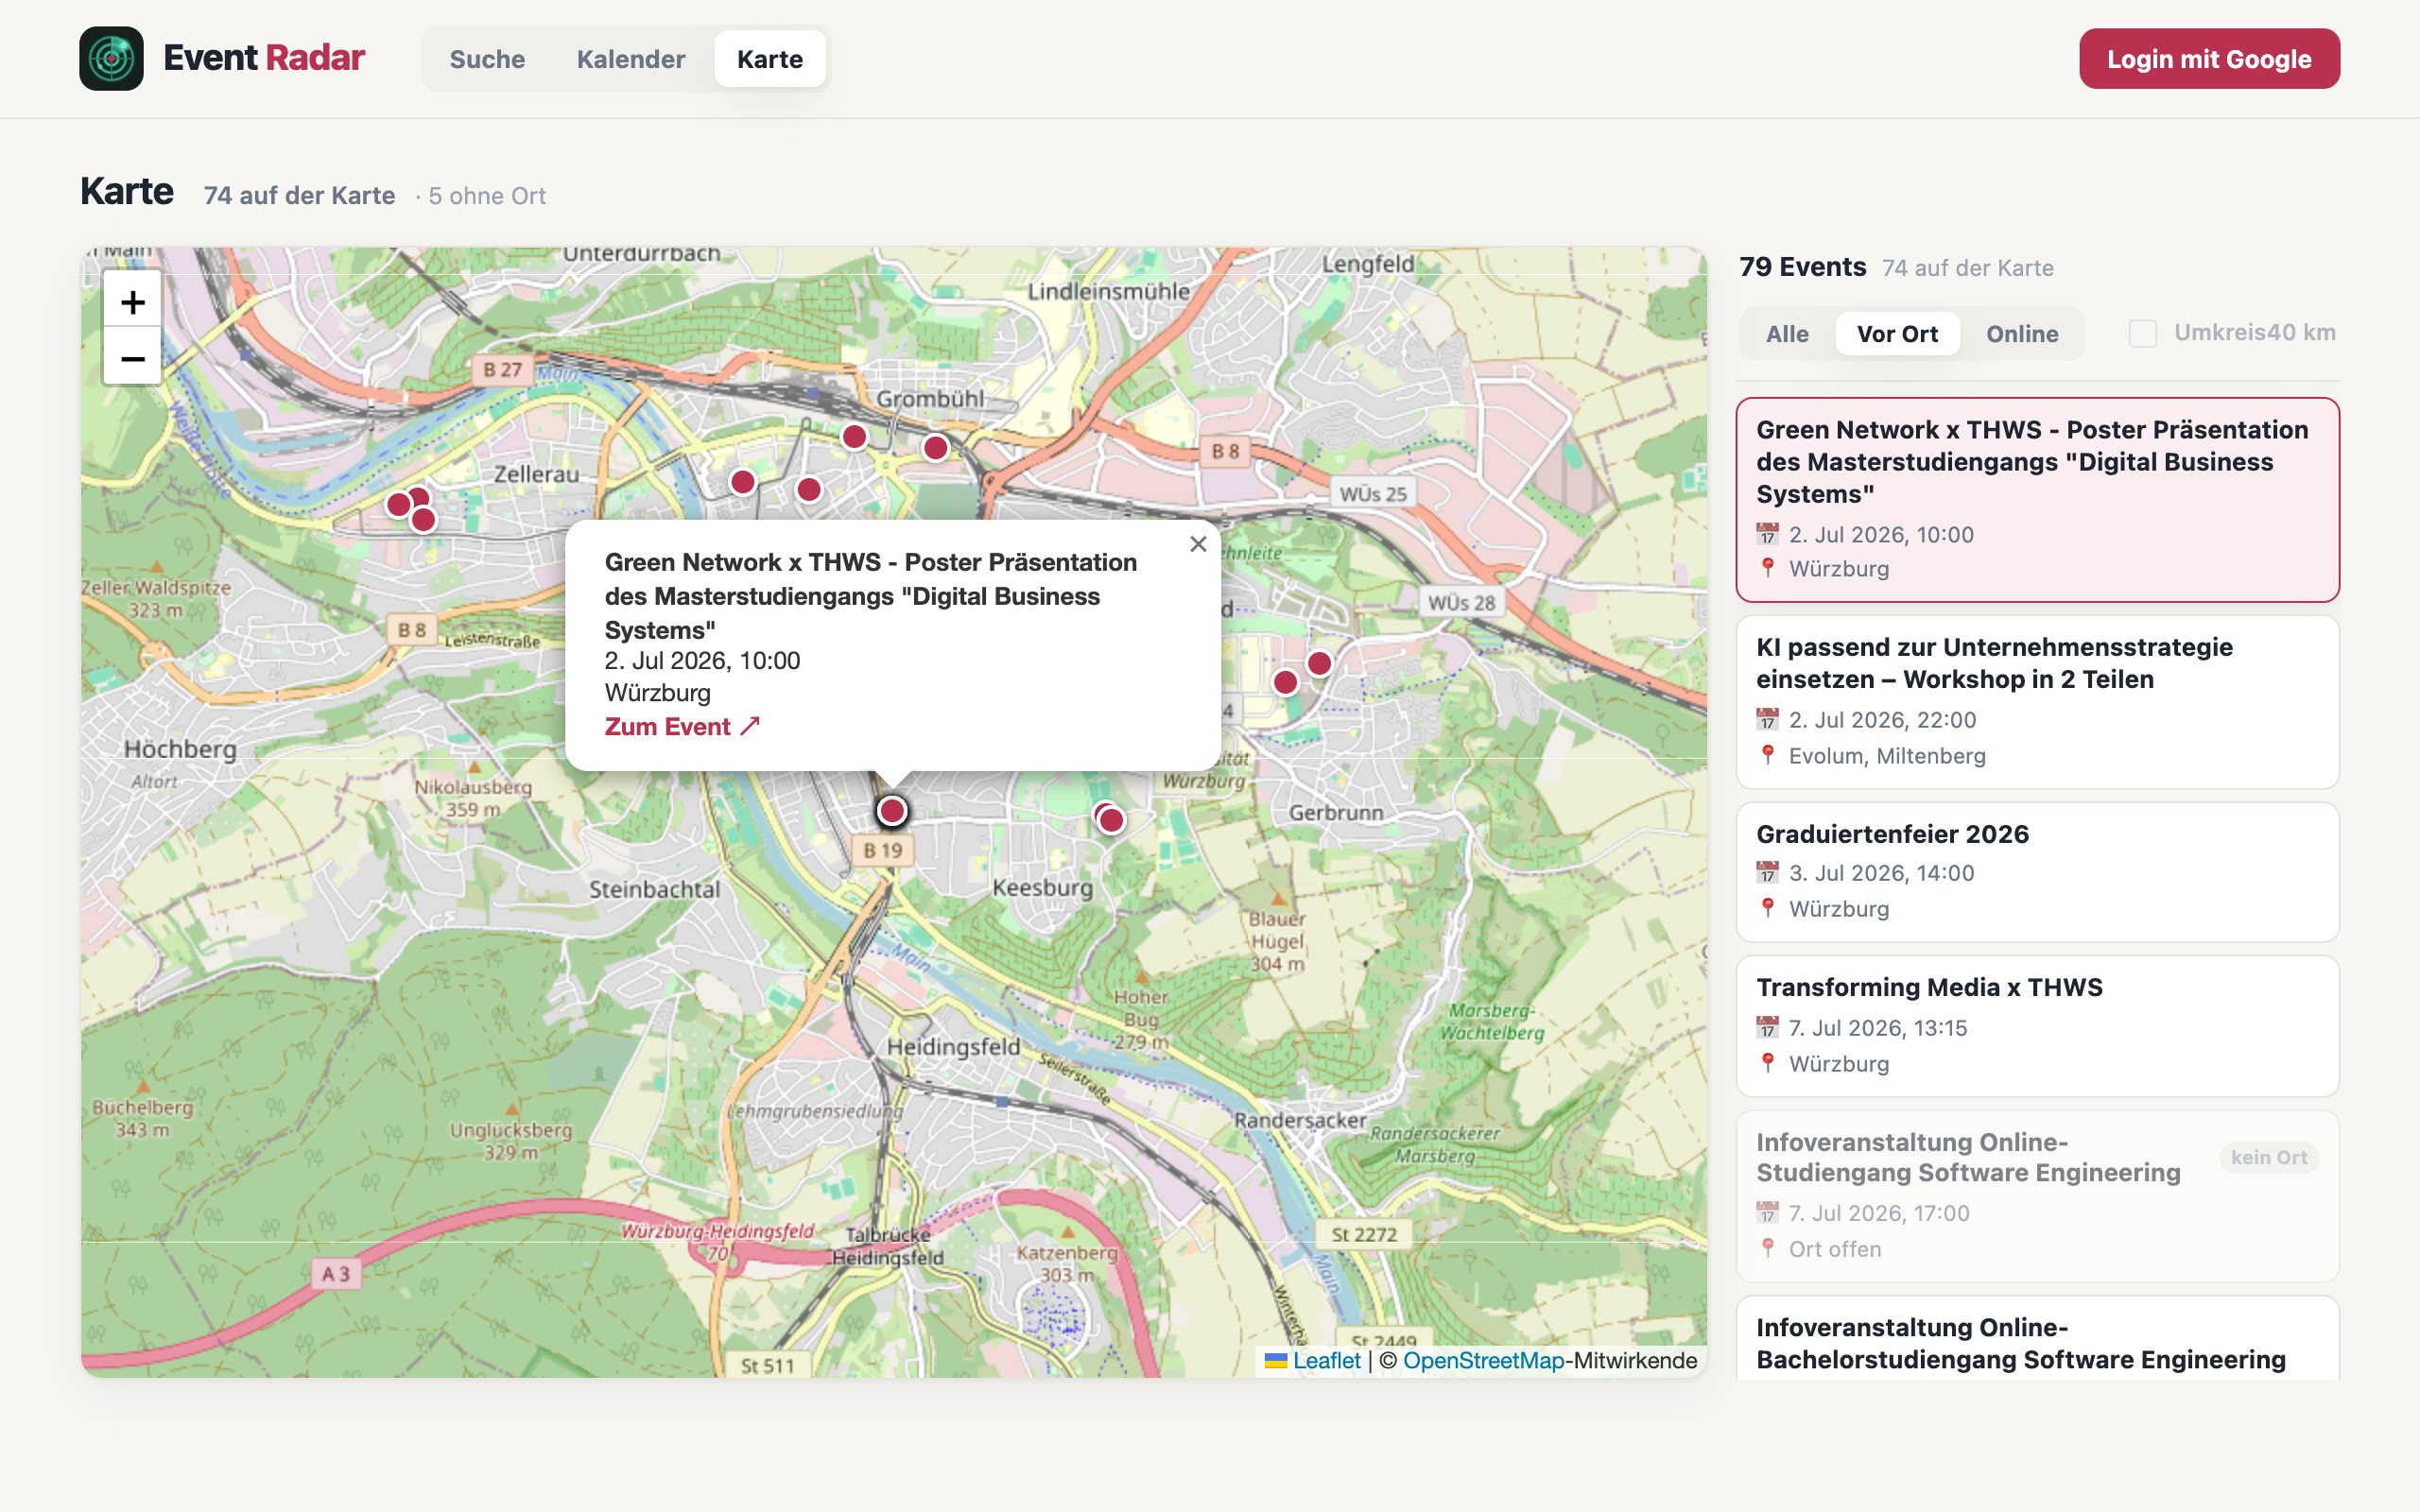This screenshot has width=2420, height=1512.
Task: Filter events by Vor Ort
Action: (1897, 334)
